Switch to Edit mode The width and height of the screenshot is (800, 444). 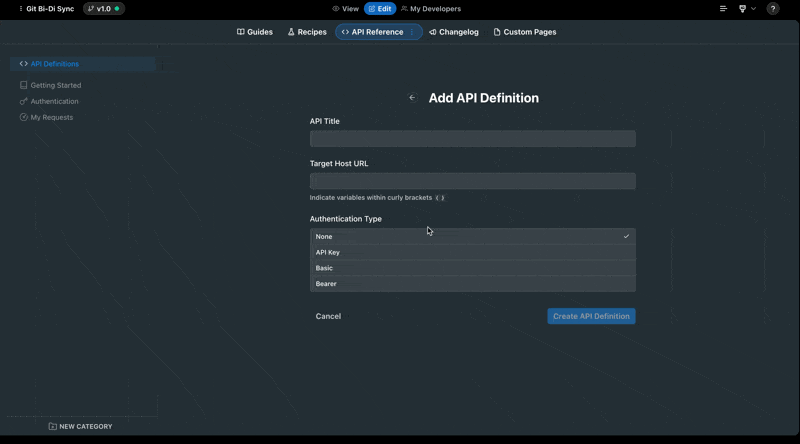pos(380,9)
